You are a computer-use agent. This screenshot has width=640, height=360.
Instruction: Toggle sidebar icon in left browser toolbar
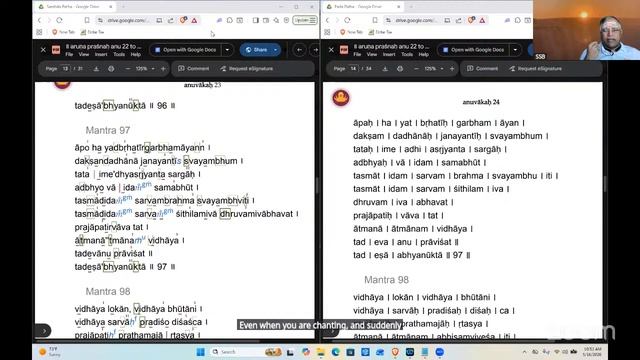256,20
